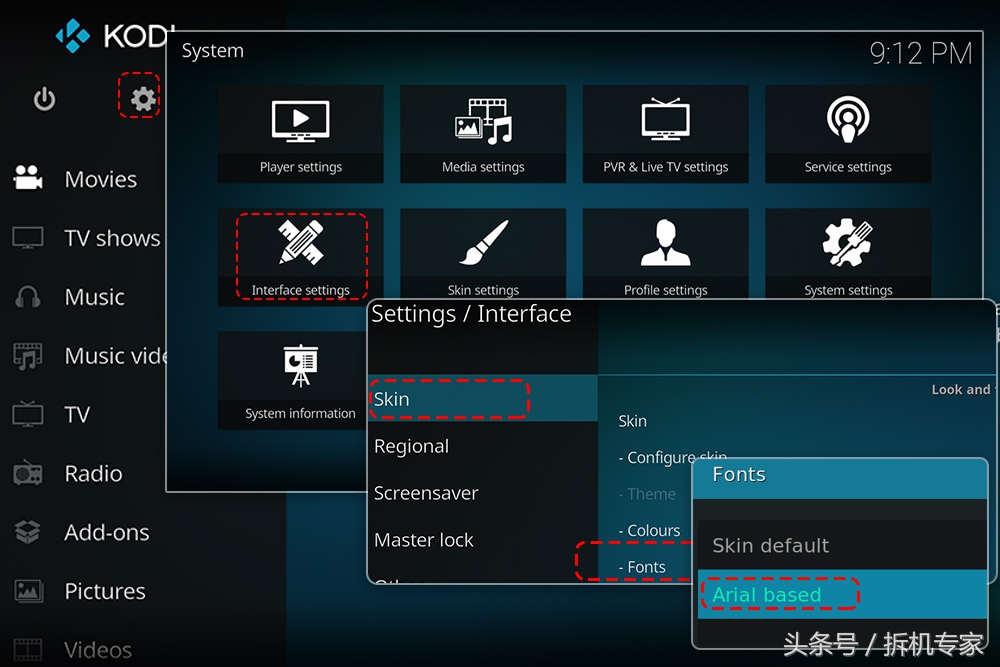
Task: Open Skin settings paintbrush tile
Action: 483,253
